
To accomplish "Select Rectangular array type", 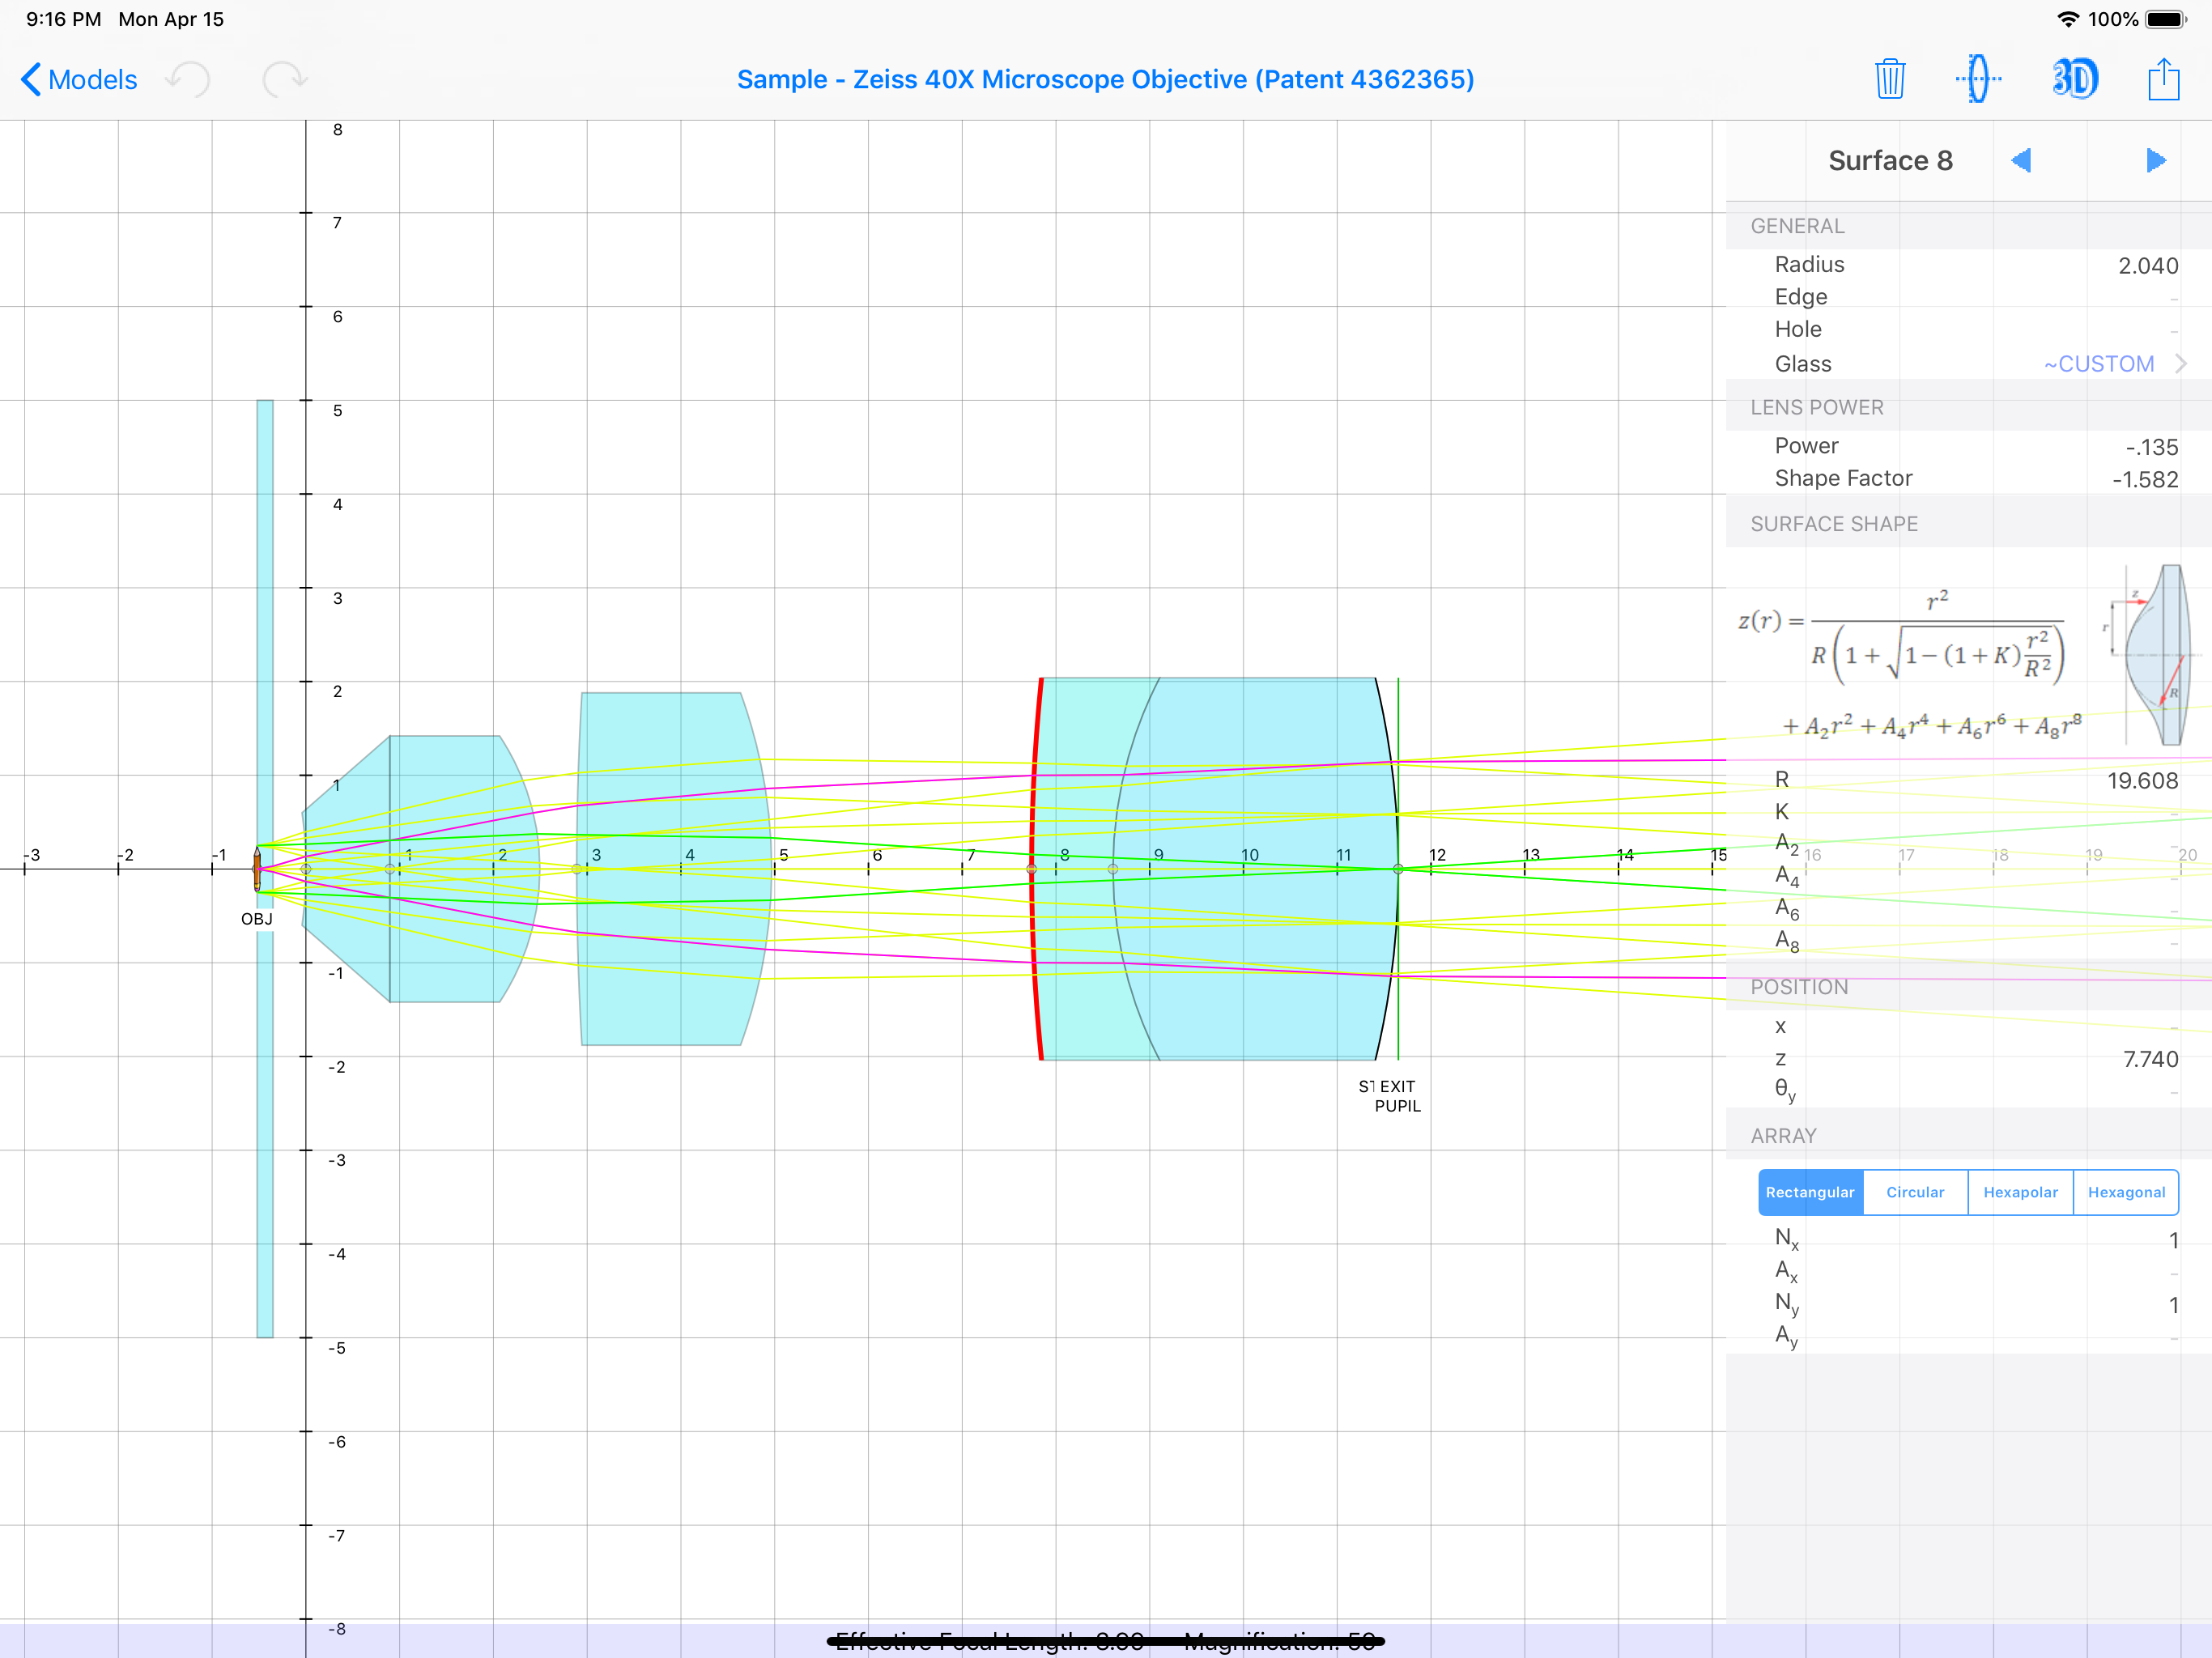I will (1810, 1192).
